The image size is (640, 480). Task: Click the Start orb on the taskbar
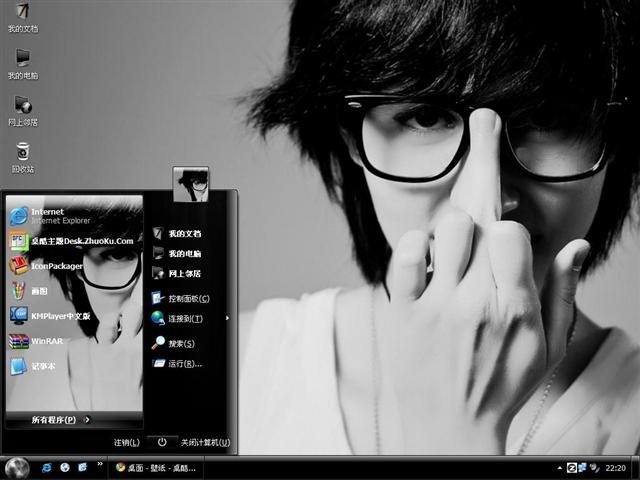[17, 468]
